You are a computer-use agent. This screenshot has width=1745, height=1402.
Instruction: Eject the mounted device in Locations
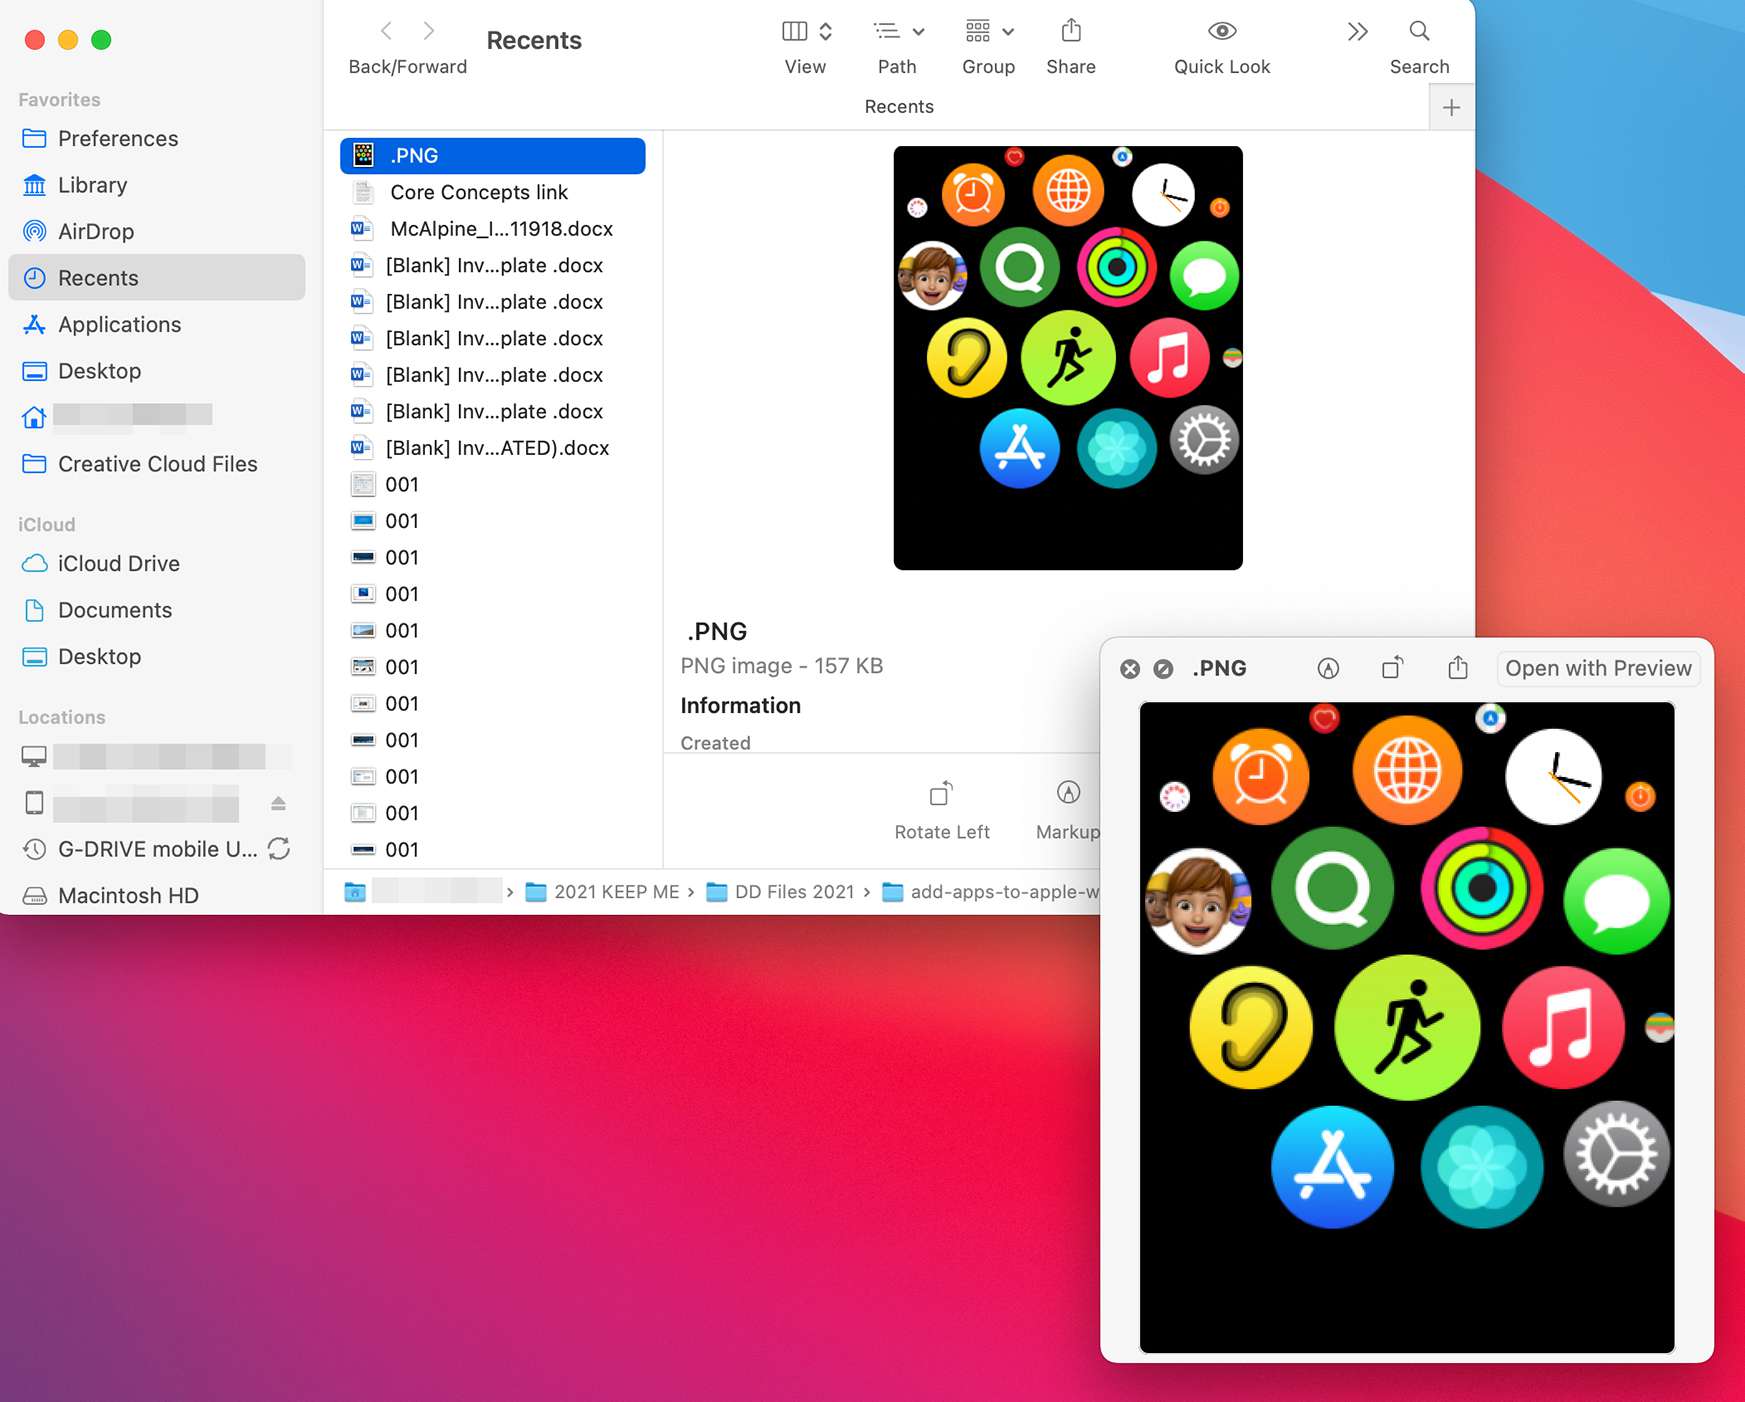pyautogui.click(x=279, y=803)
